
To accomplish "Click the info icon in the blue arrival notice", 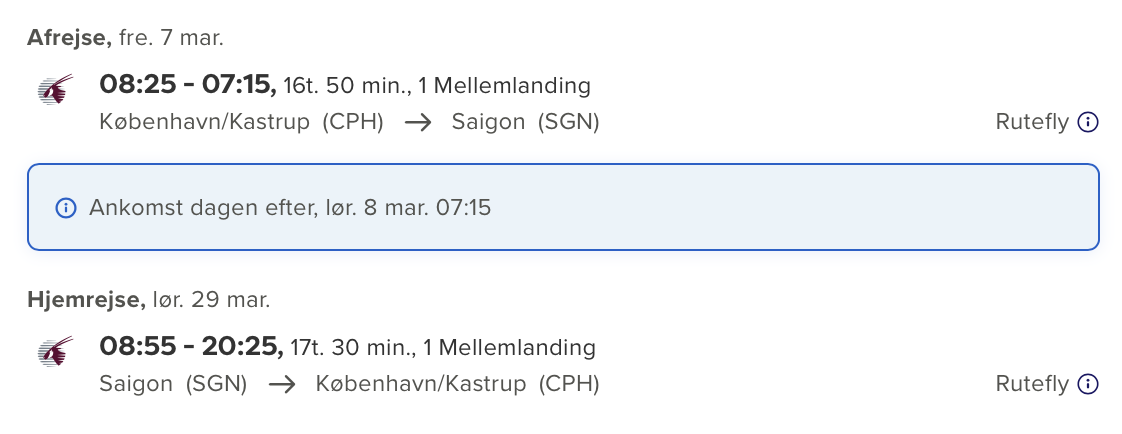I will 66,208.
